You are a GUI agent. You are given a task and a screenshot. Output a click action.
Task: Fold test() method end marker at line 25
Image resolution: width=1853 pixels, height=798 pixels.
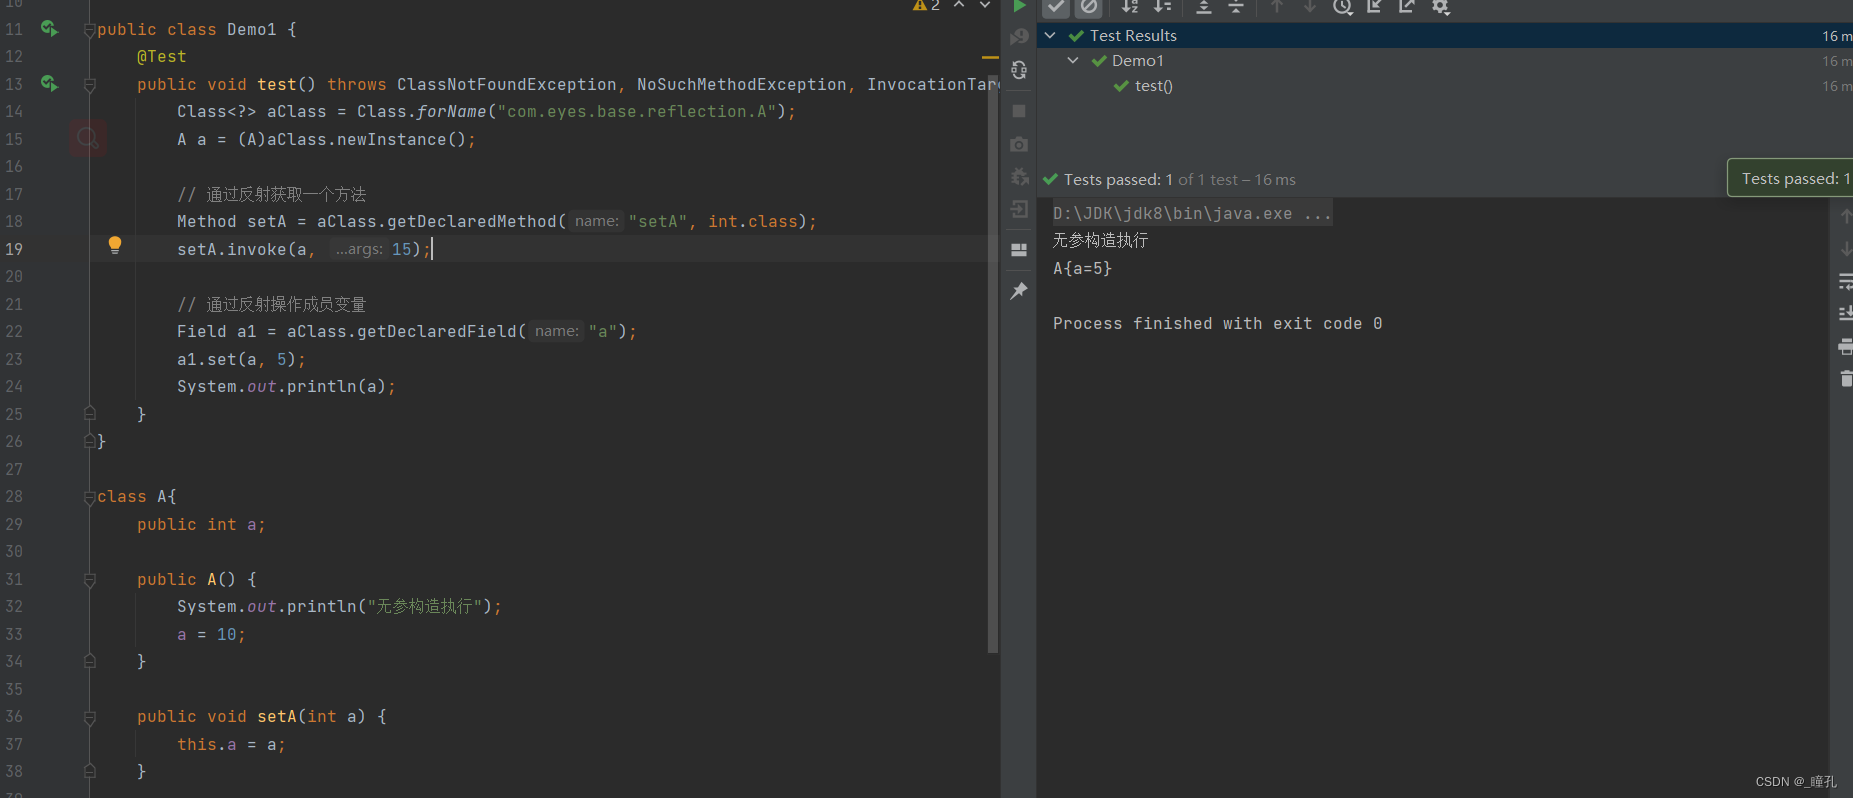[90, 413]
